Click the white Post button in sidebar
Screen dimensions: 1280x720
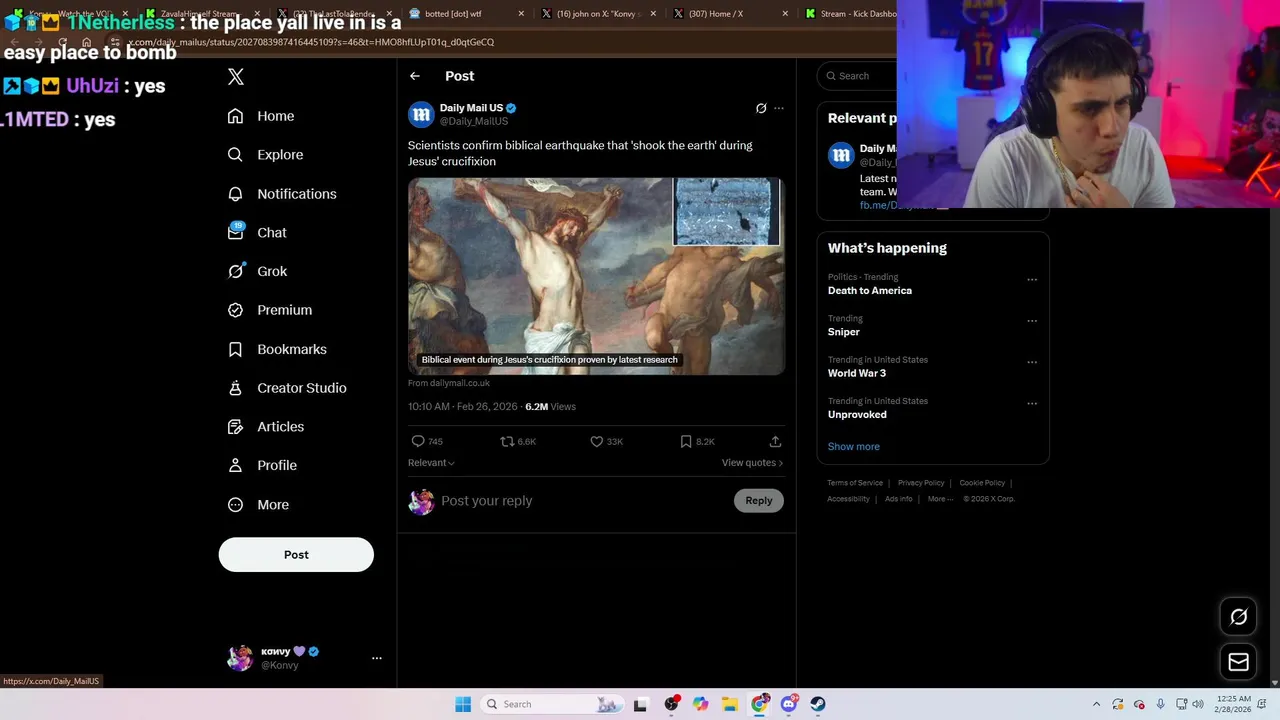tap(296, 555)
